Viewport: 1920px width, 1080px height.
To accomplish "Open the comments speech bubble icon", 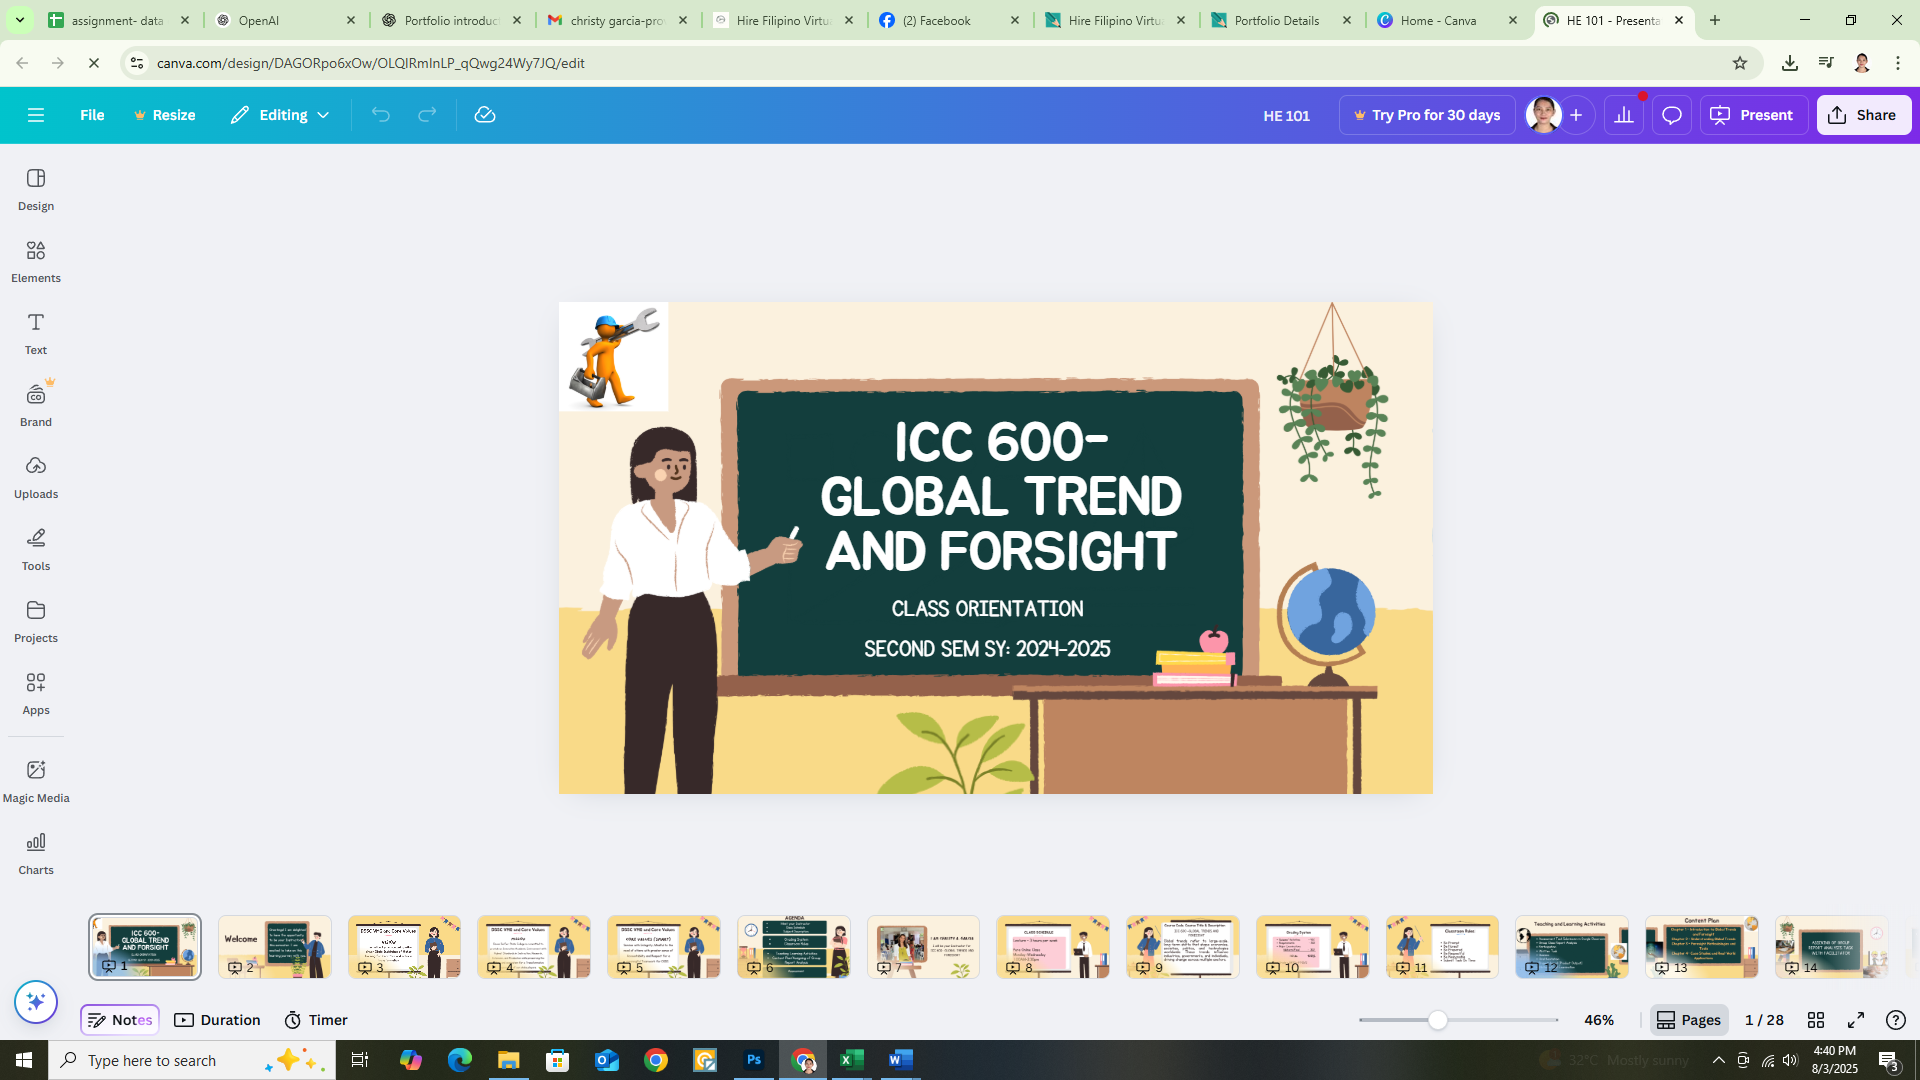I will 1671,115.
